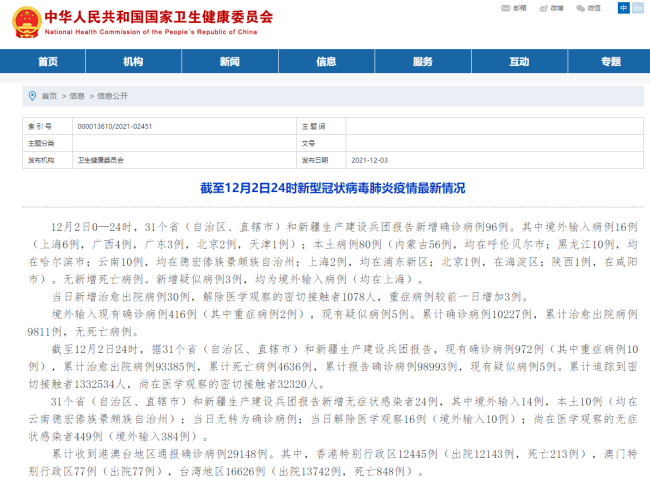Viewport: 650px width, 484px height.
Task: Click the 主题分类 label cell
Action: click(48, 143)
